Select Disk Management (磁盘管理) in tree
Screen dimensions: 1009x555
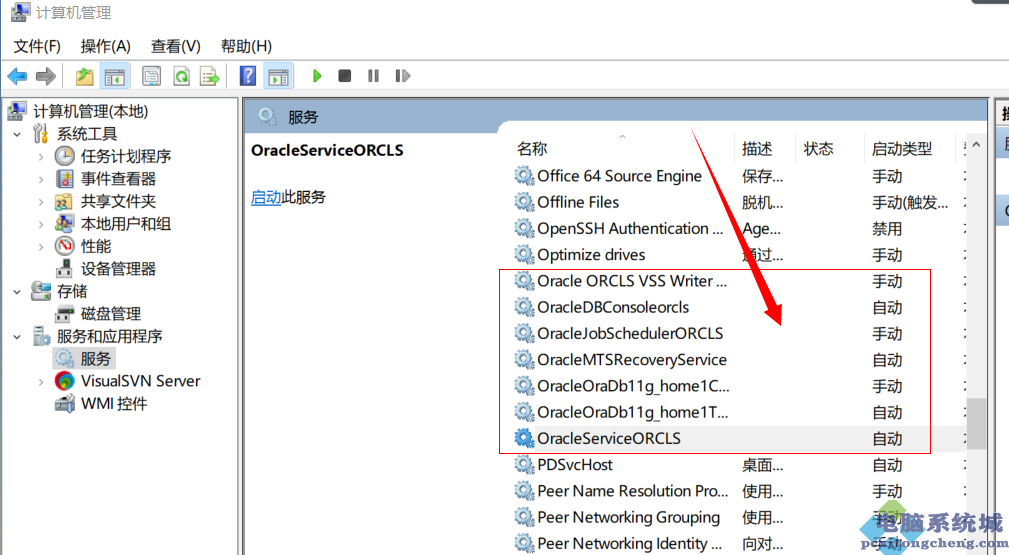[111, 314]
